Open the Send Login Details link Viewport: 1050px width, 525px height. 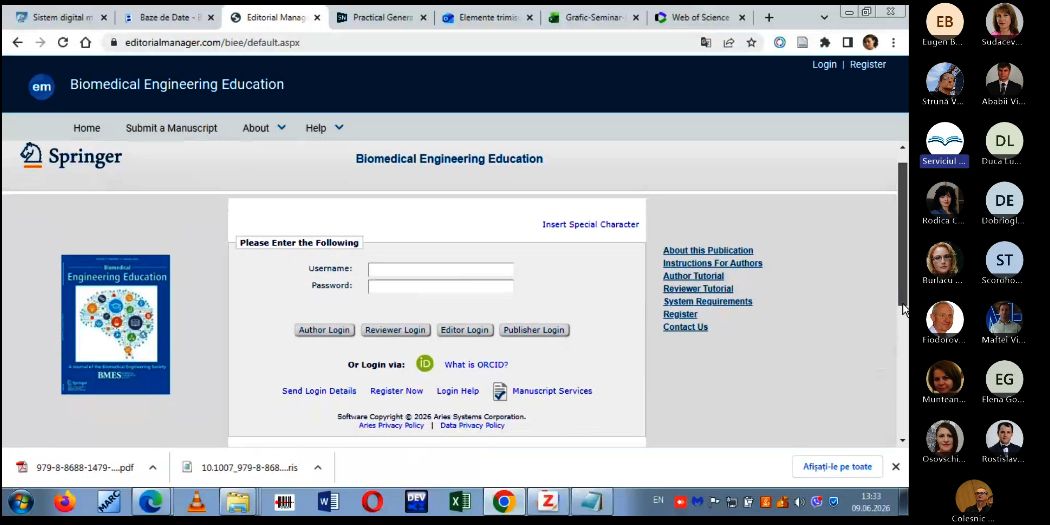(319, 391)
